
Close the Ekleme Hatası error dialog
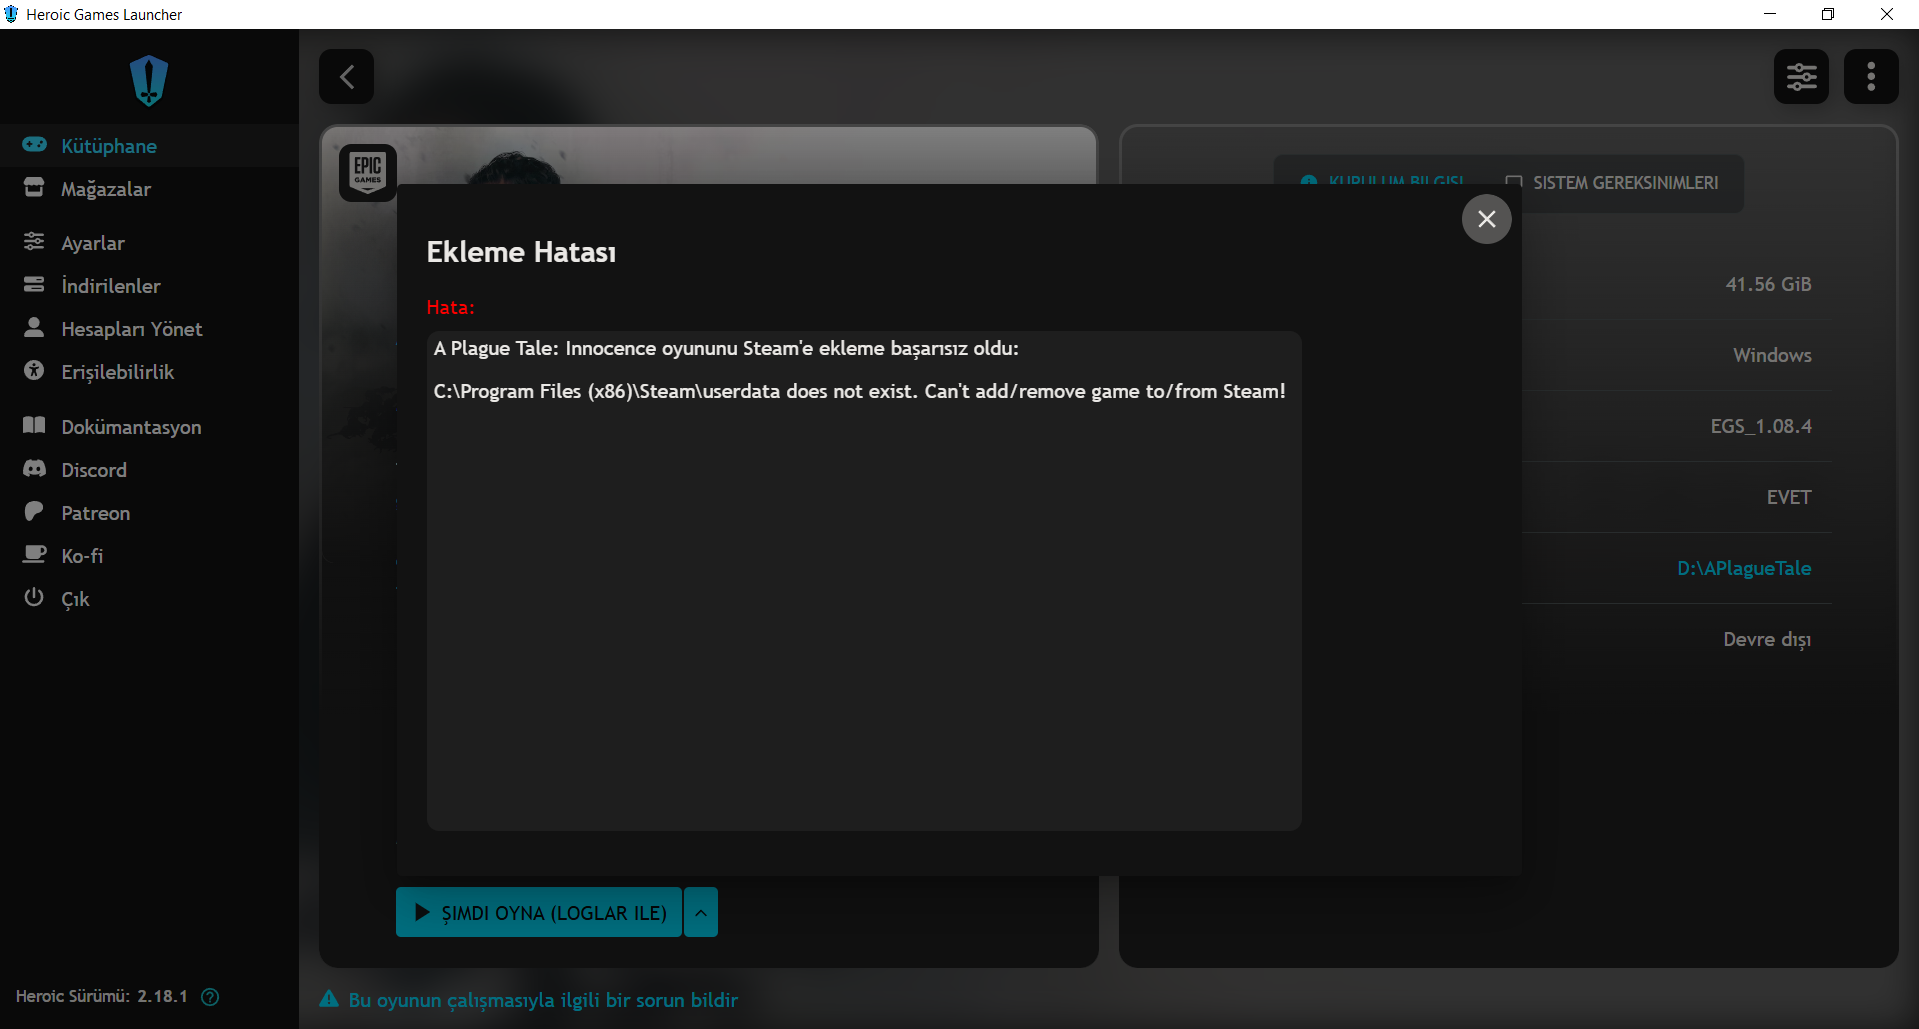1486,219
